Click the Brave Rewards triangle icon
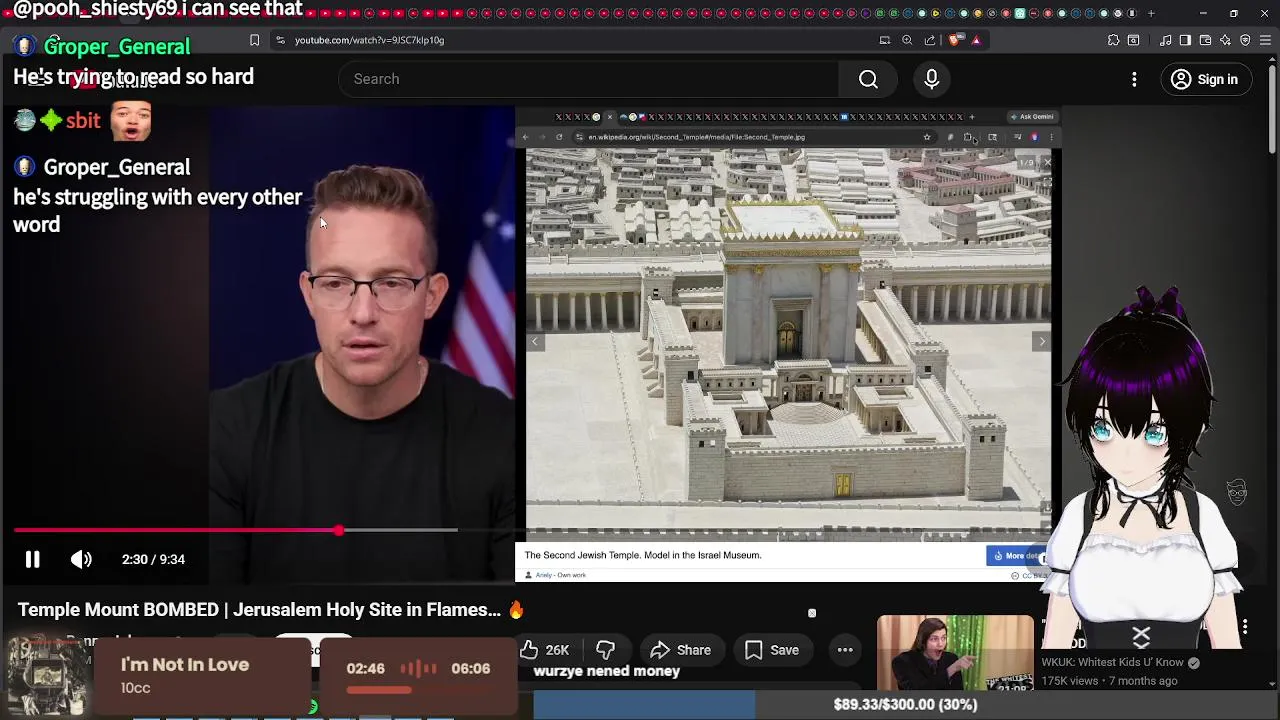This screenshot has height=720, width=1280. click(976, 40)
